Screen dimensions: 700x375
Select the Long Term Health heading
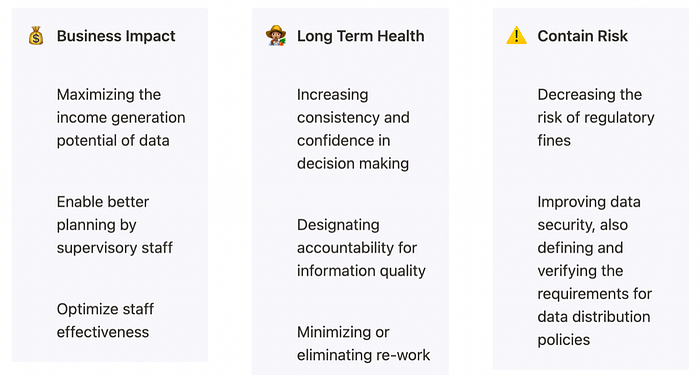click(x=361, y=36)
